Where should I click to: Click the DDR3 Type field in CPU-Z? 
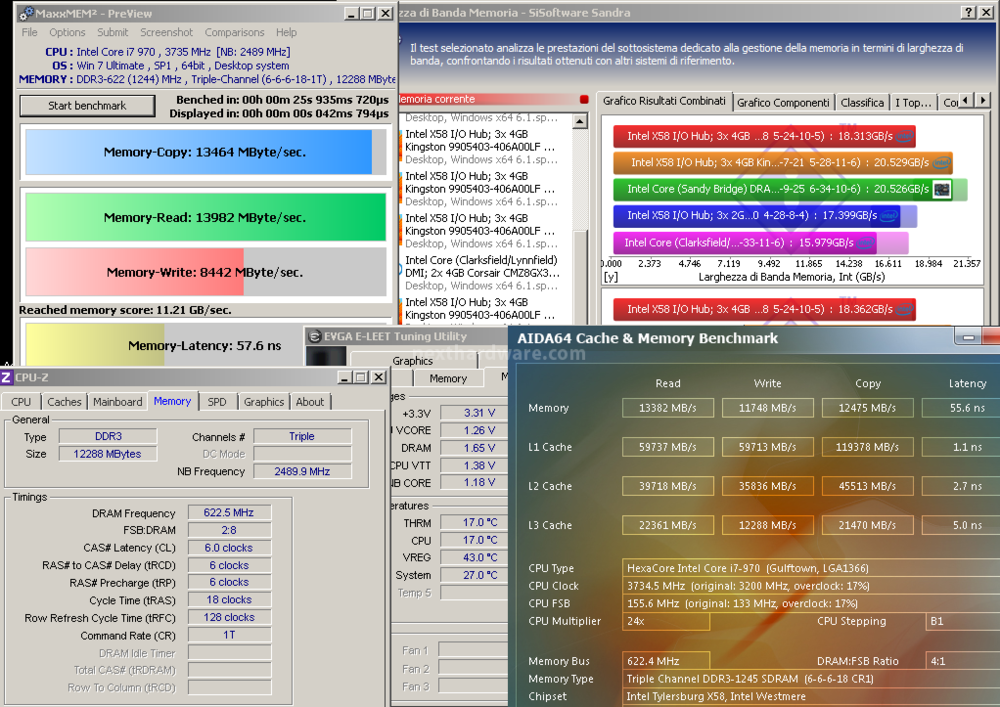coord(108,437)
